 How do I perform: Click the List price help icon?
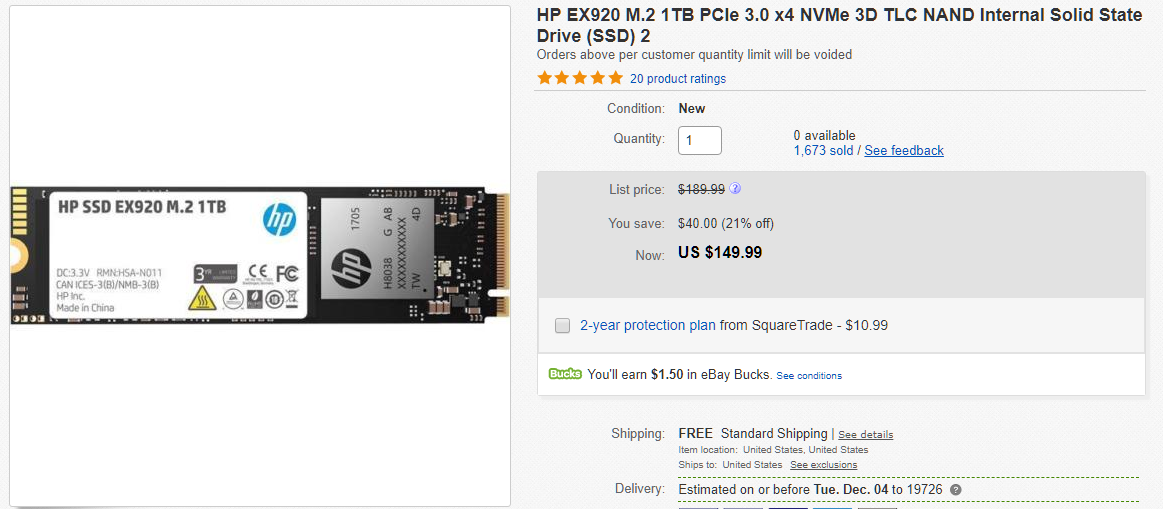point(736,188)
